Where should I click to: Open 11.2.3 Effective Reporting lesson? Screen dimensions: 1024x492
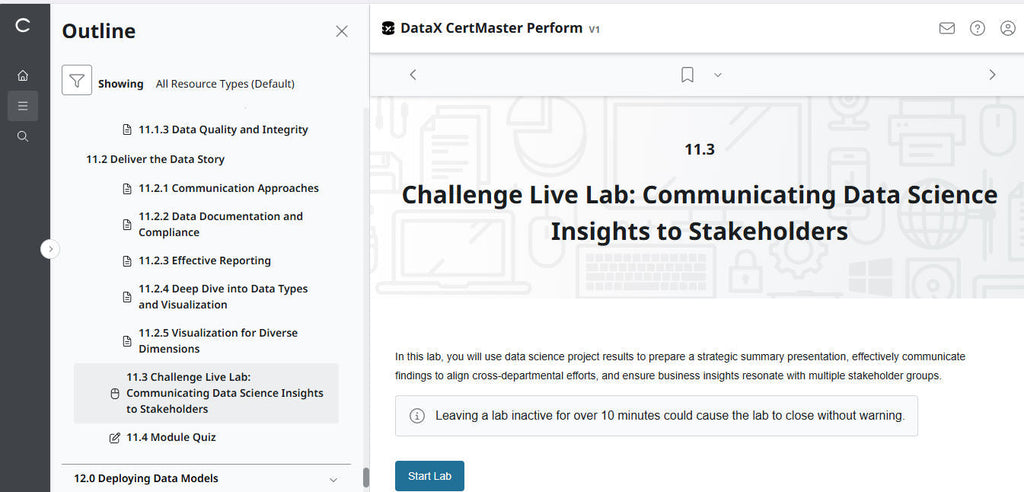pos(204,261)
